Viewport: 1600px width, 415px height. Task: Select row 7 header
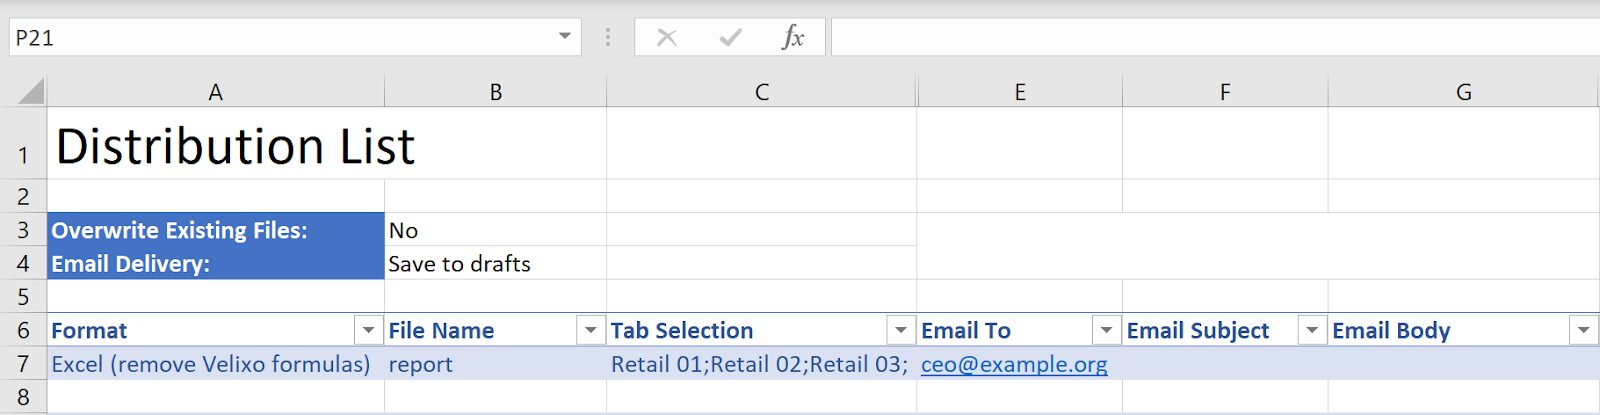(23, 364)
